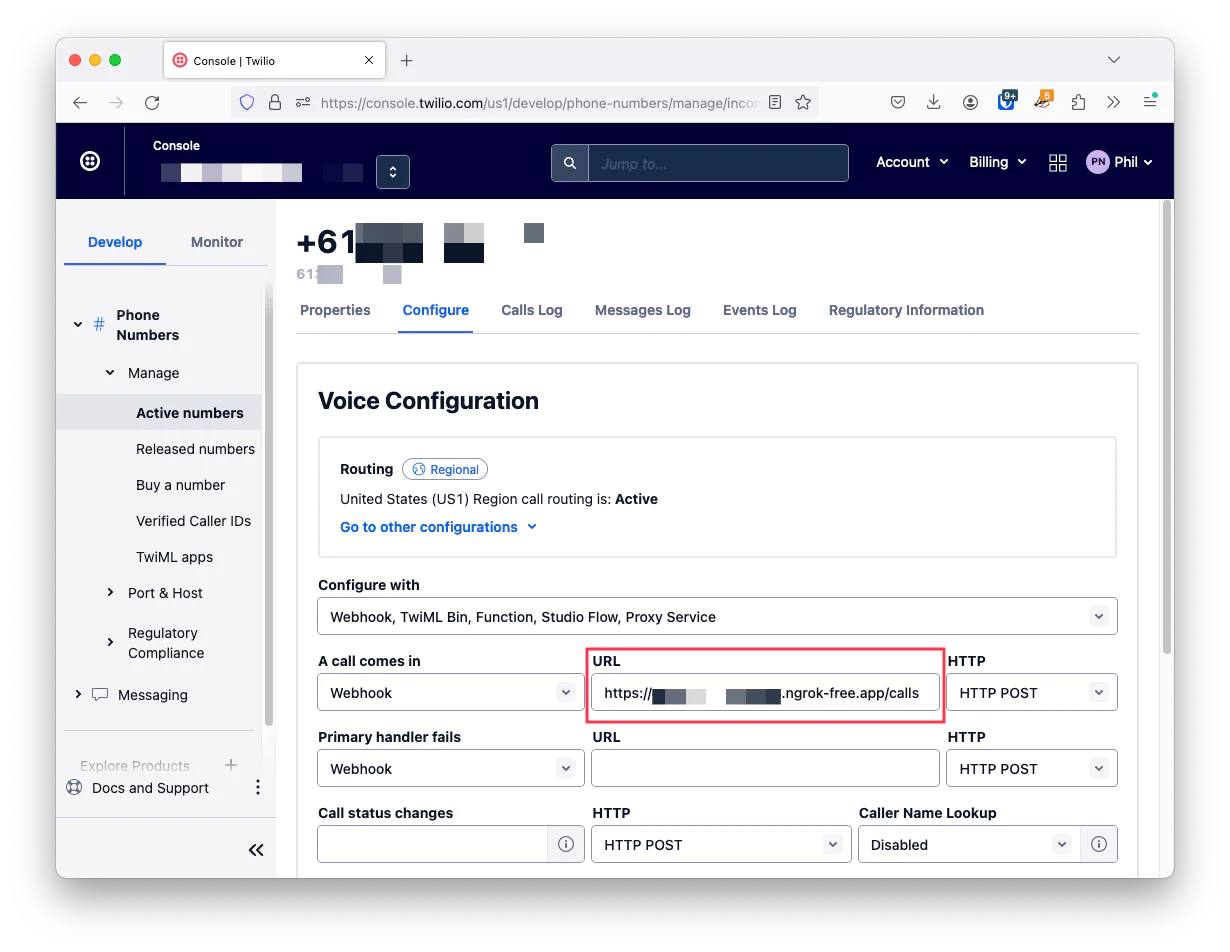Collapse Phone Numbers section
Screen dimensions: 1230x952
[78, 324]
